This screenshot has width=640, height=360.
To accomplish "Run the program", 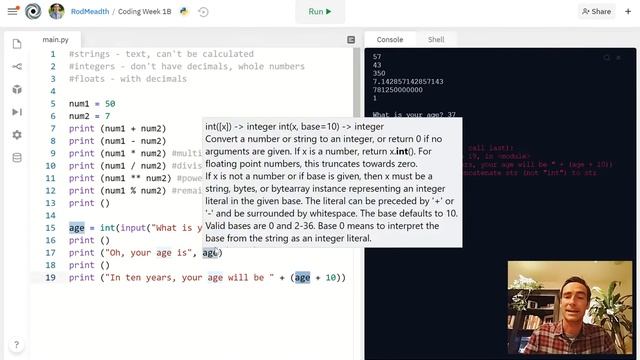I will pyautogui.click(x=320, y=12).
